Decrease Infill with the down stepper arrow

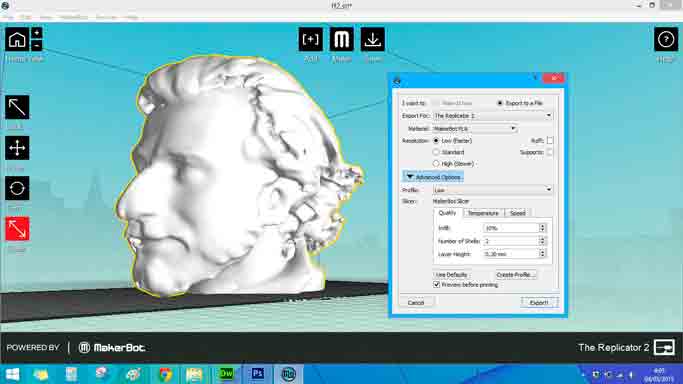(x=542, y=230)
